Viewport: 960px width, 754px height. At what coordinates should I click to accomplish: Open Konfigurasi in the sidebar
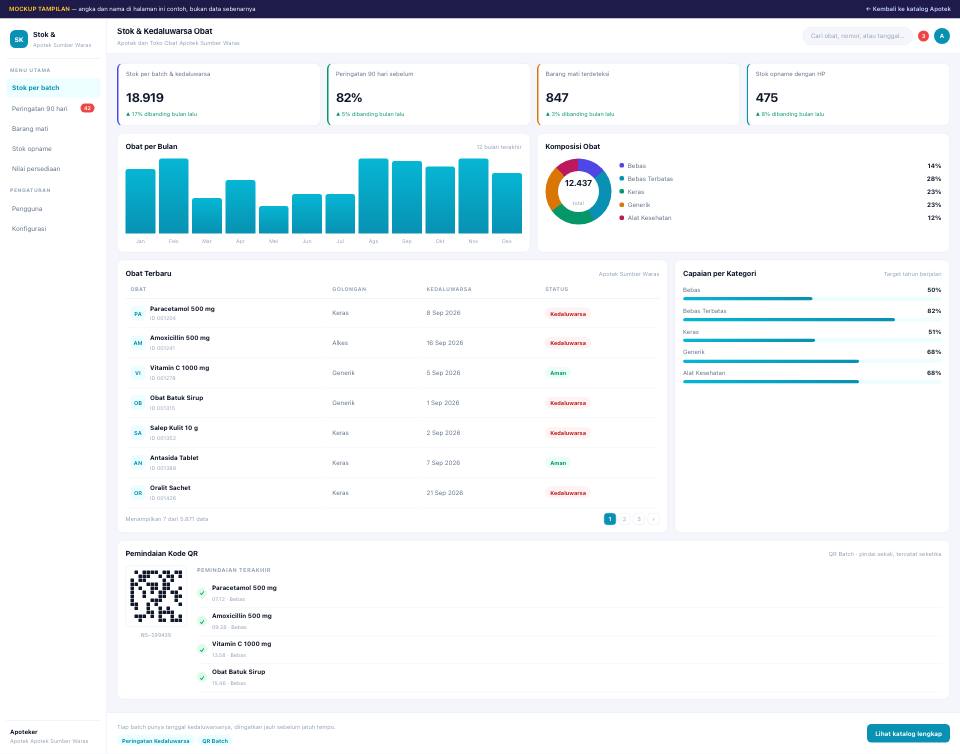pos(53,229)
